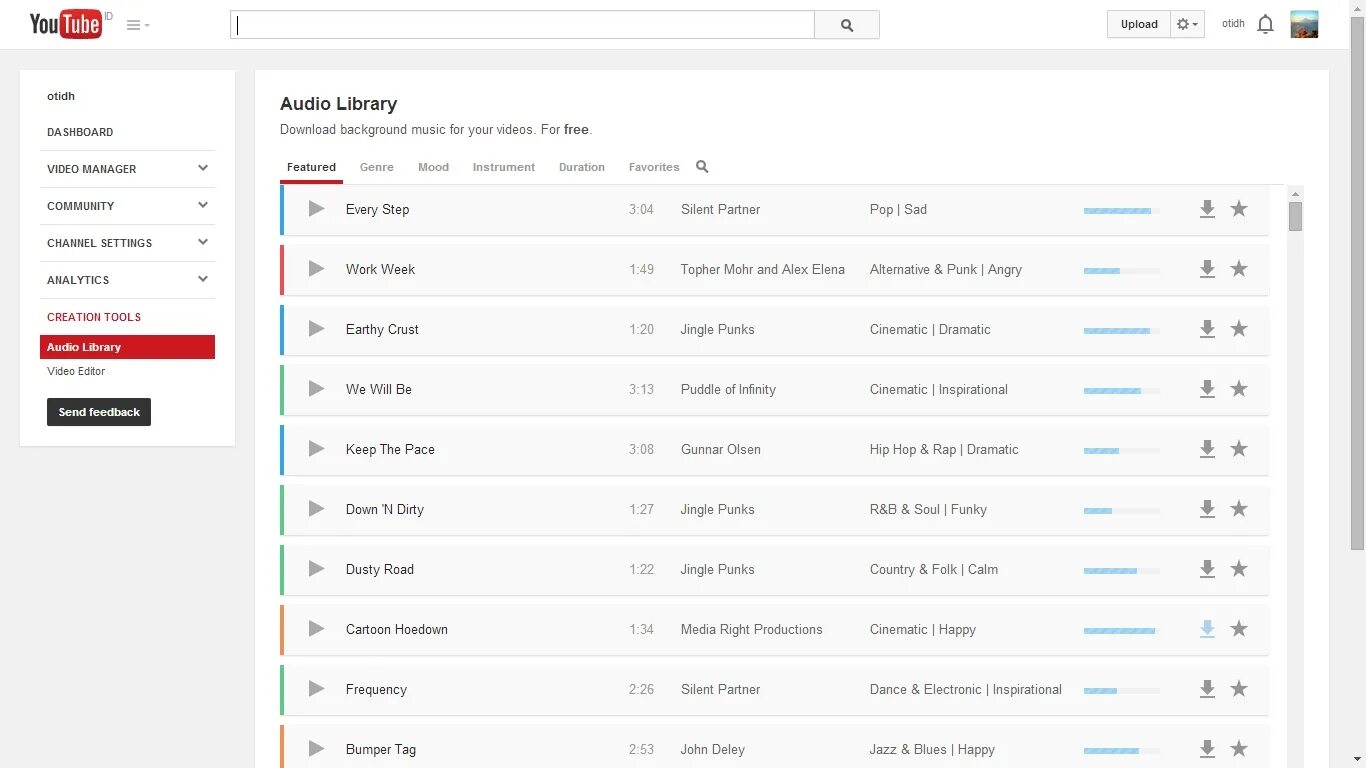Expand the Analytics section
Image resolution: width=1366 pixels, height=768 pixels.
(x=203, y=279)
